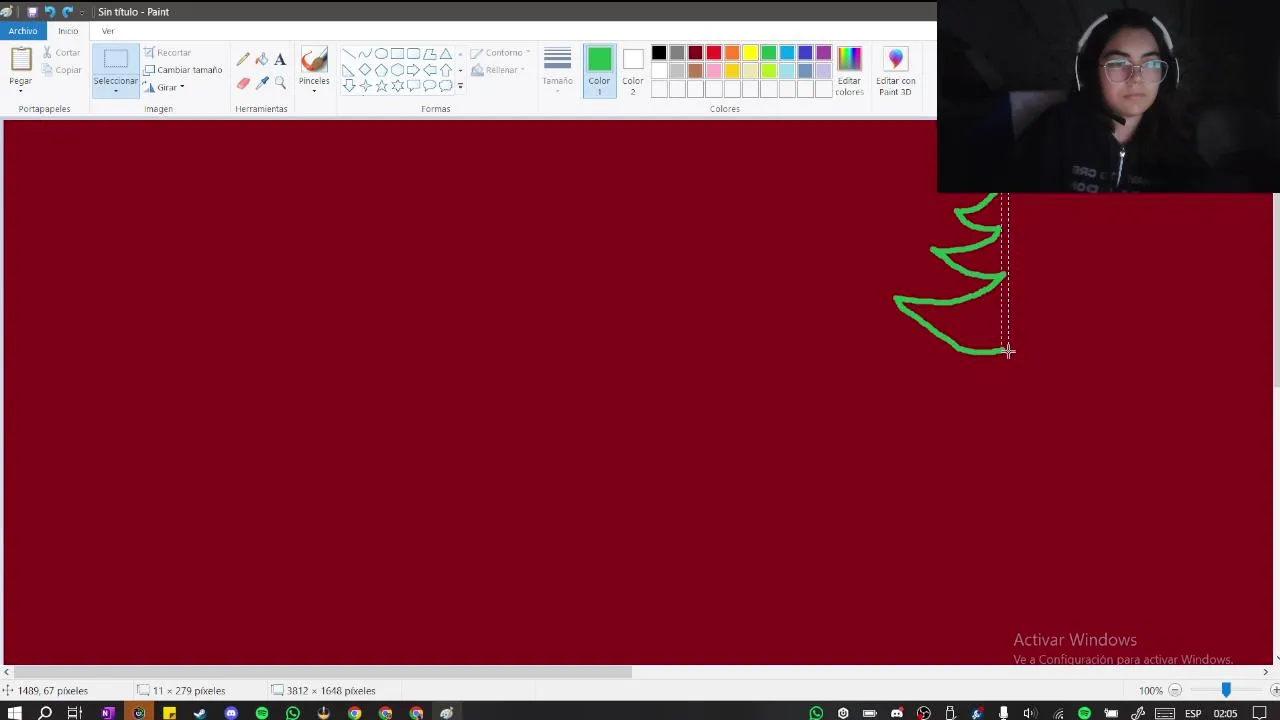Select the Color picker eyedropper tool
Image resolution: width=1280 pixels, height=720 pixels.
click(262, 83)
